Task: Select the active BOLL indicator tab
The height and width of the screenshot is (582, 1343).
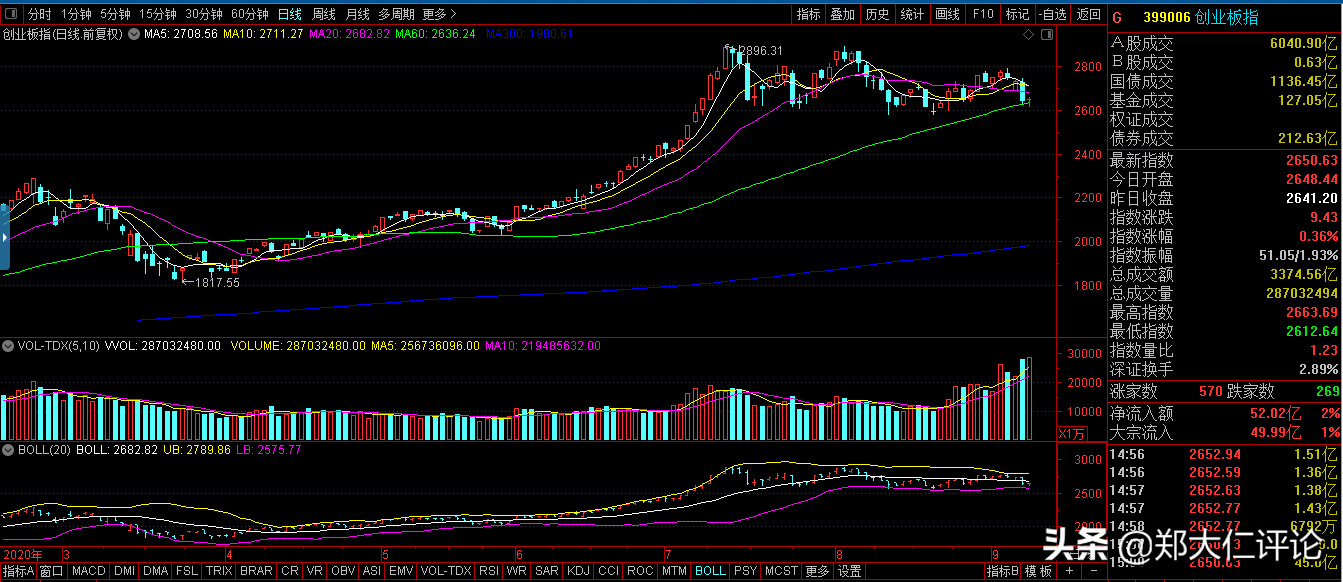Action: pos(709,571)
